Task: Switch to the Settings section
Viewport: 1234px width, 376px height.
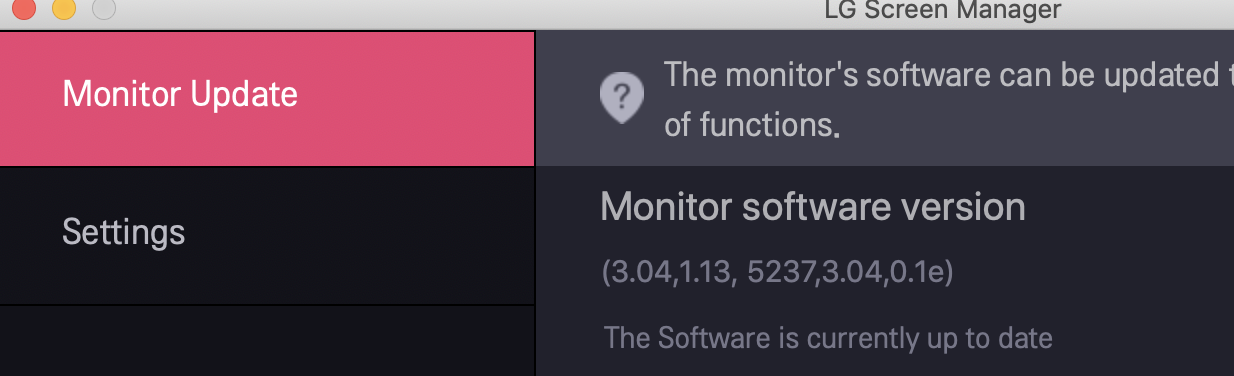Action: [267, 235]
